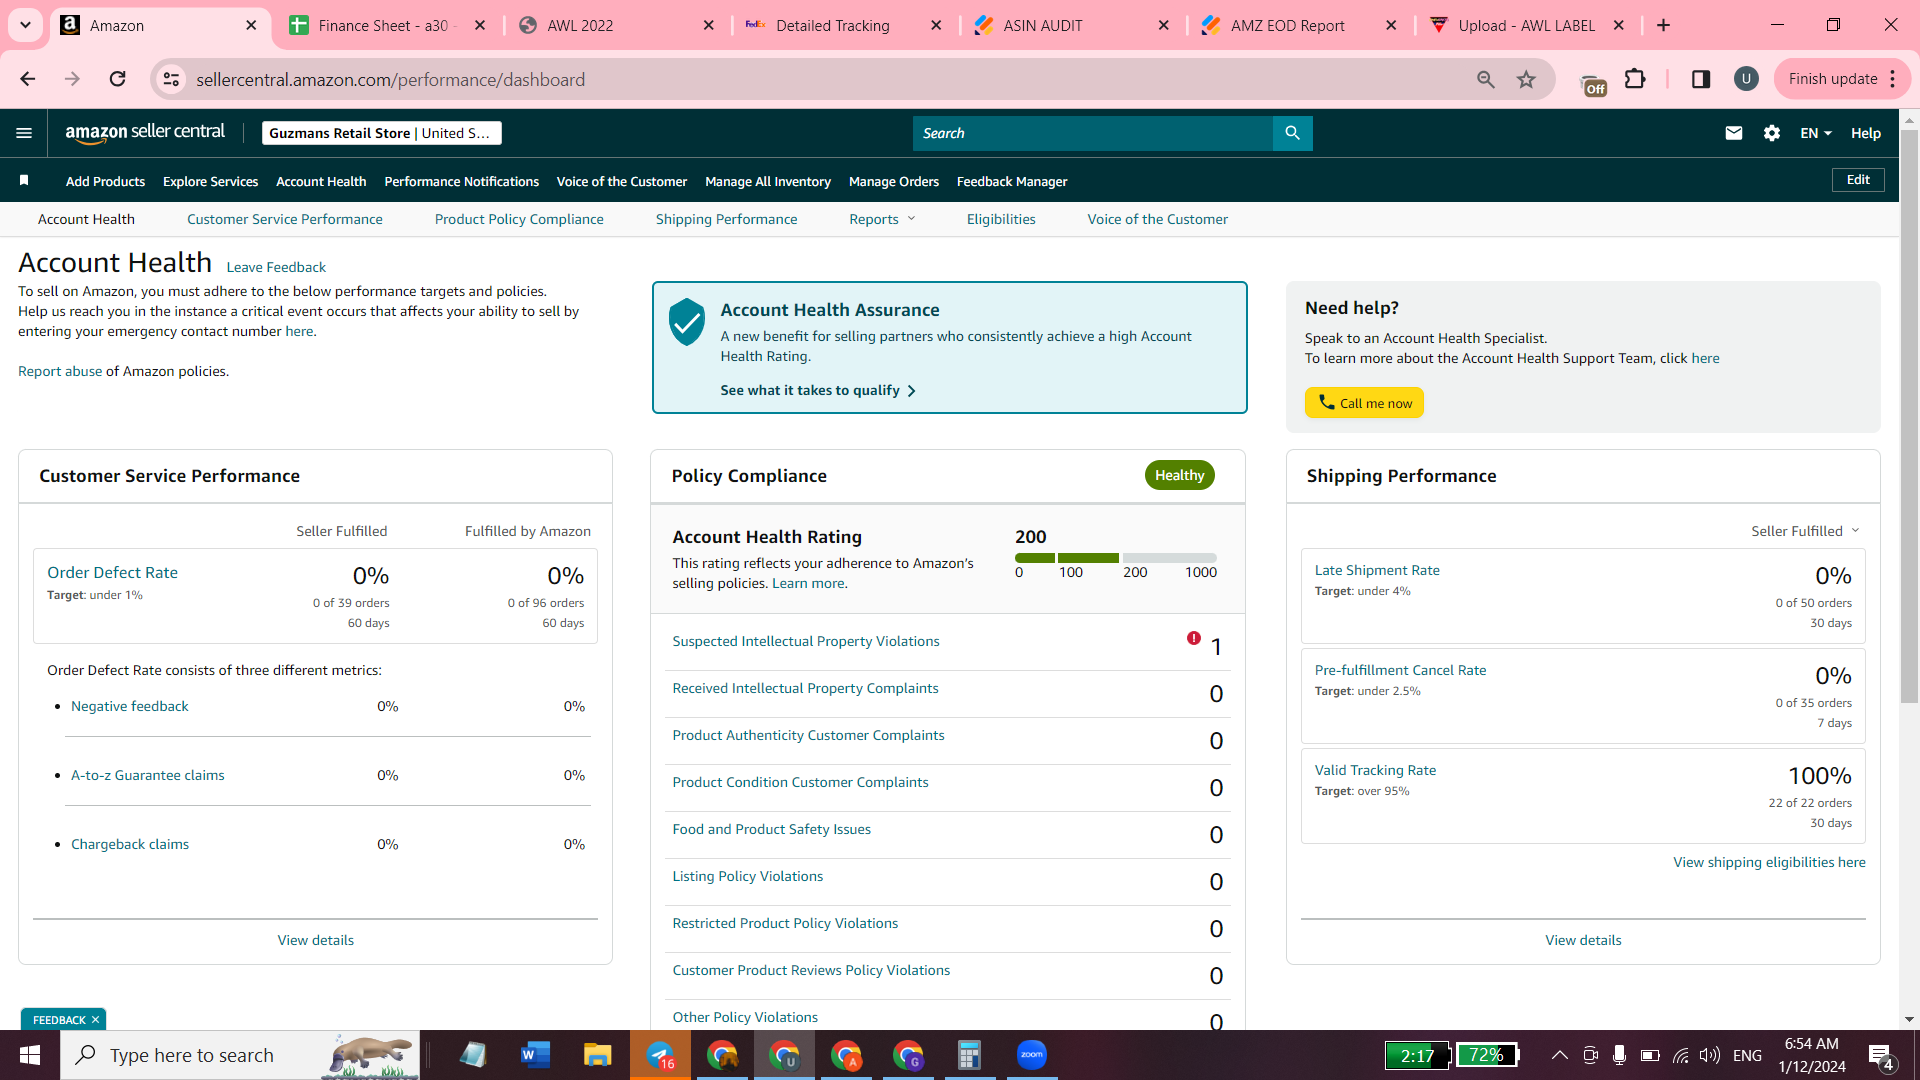Viewport: 1920px width, 1080px height.
Task: Open the messages envelope icon
Action: pos(1734,133)
